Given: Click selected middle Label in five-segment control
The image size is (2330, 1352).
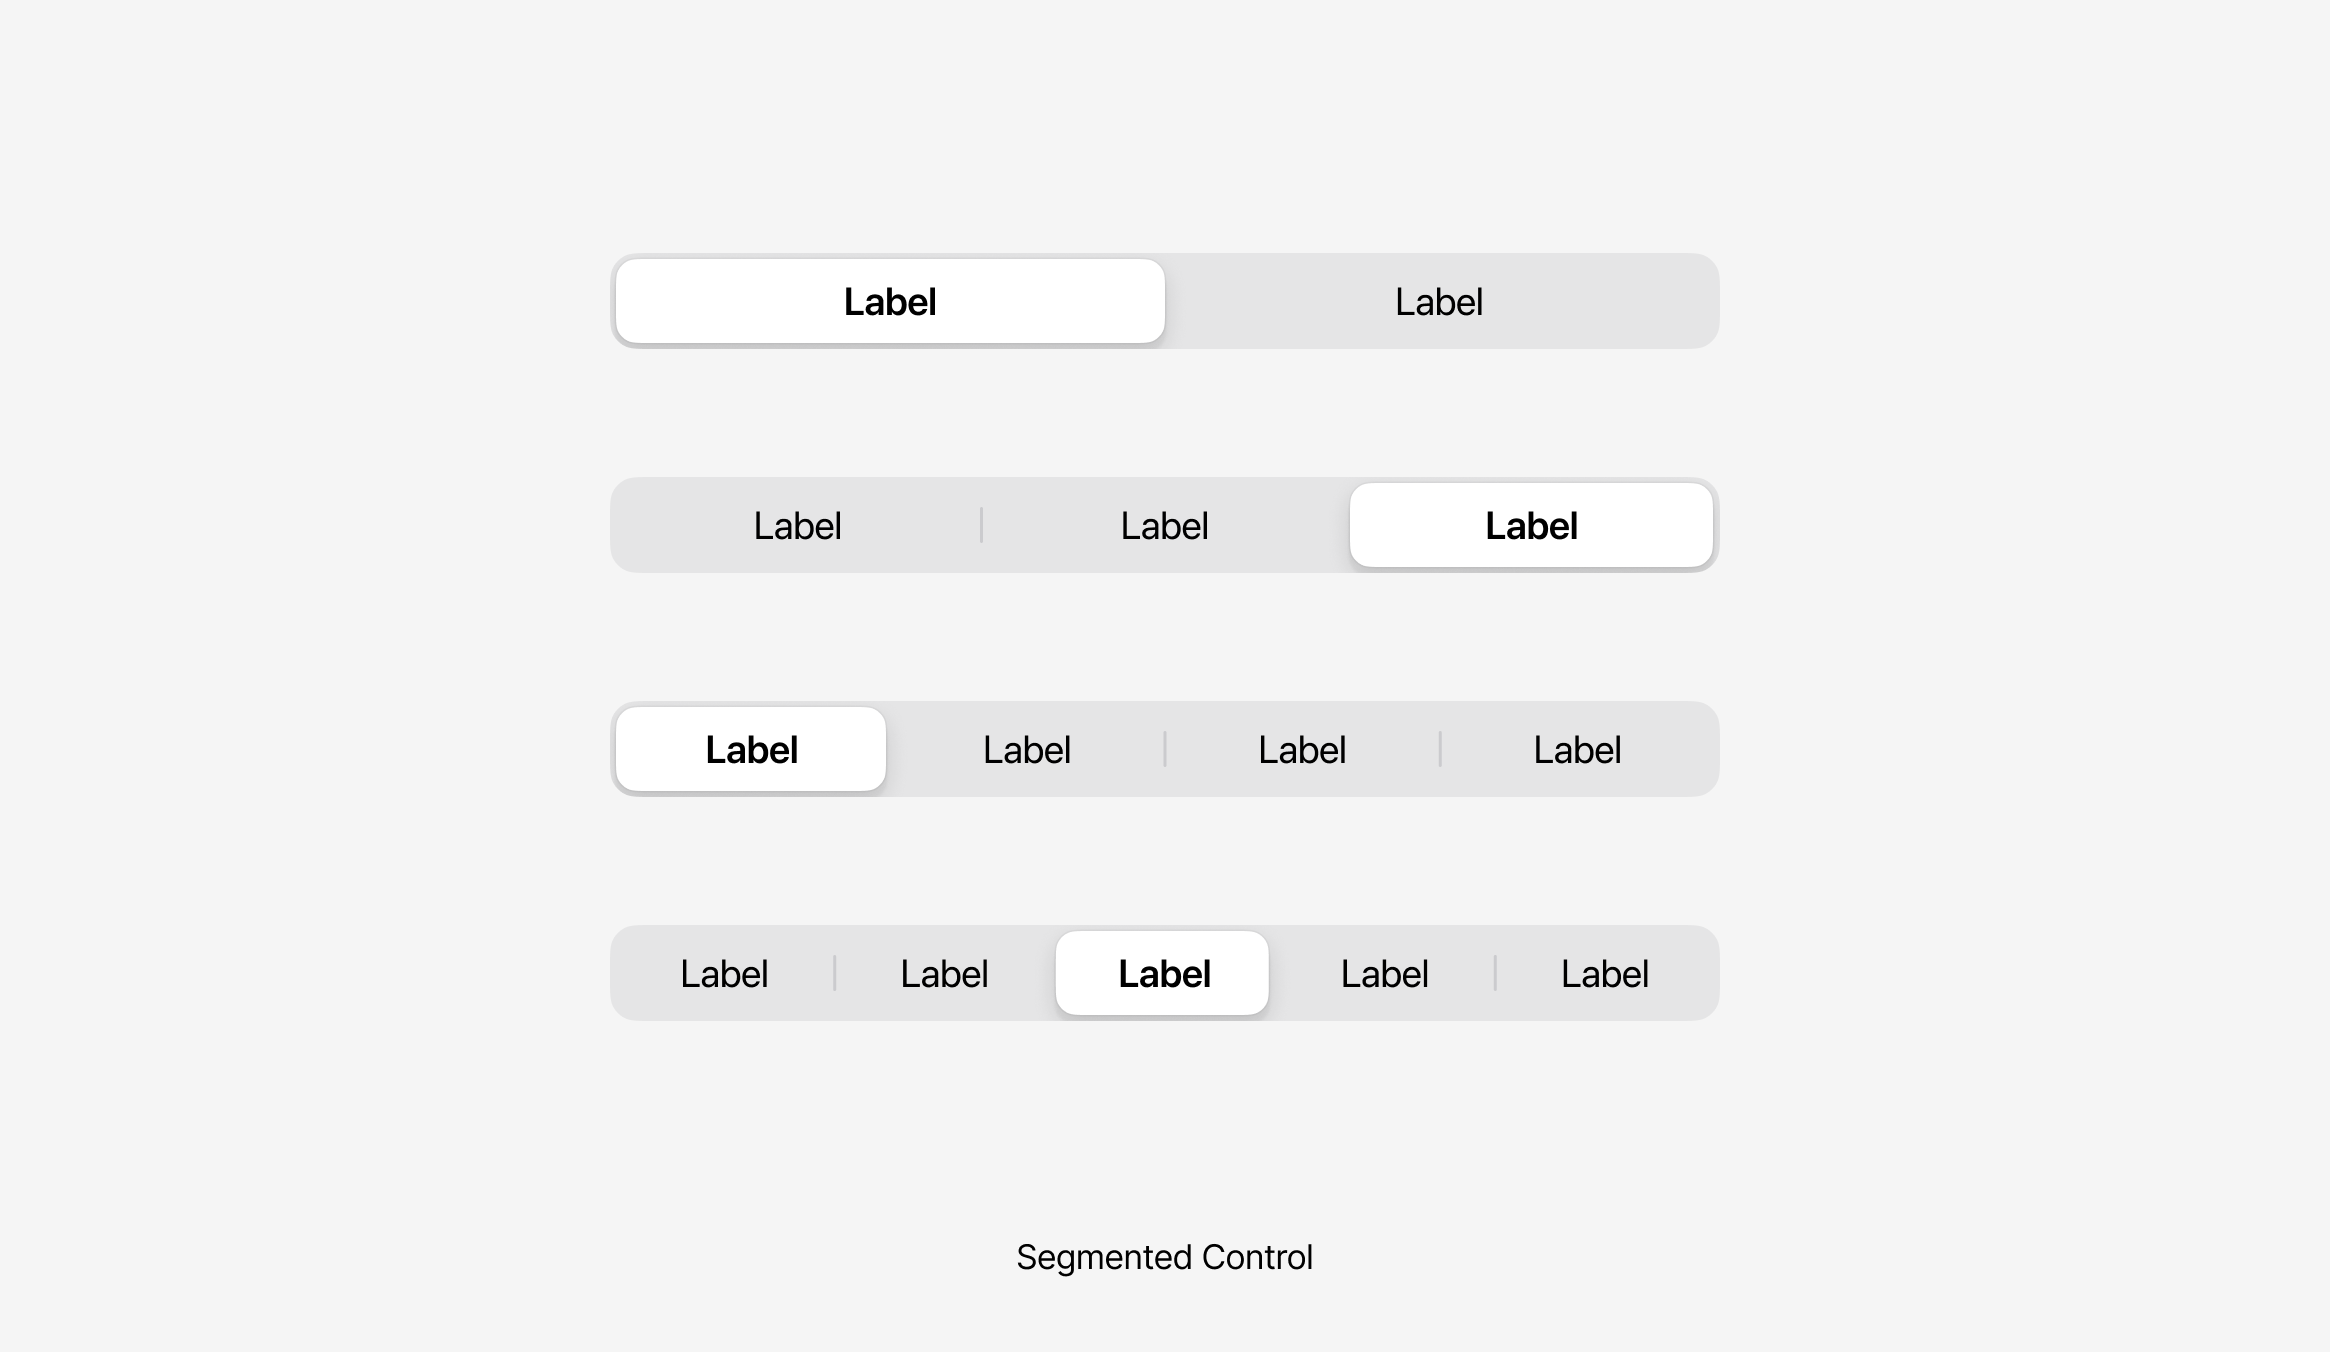Looking at the screenshot, I should click(1163, 974).
